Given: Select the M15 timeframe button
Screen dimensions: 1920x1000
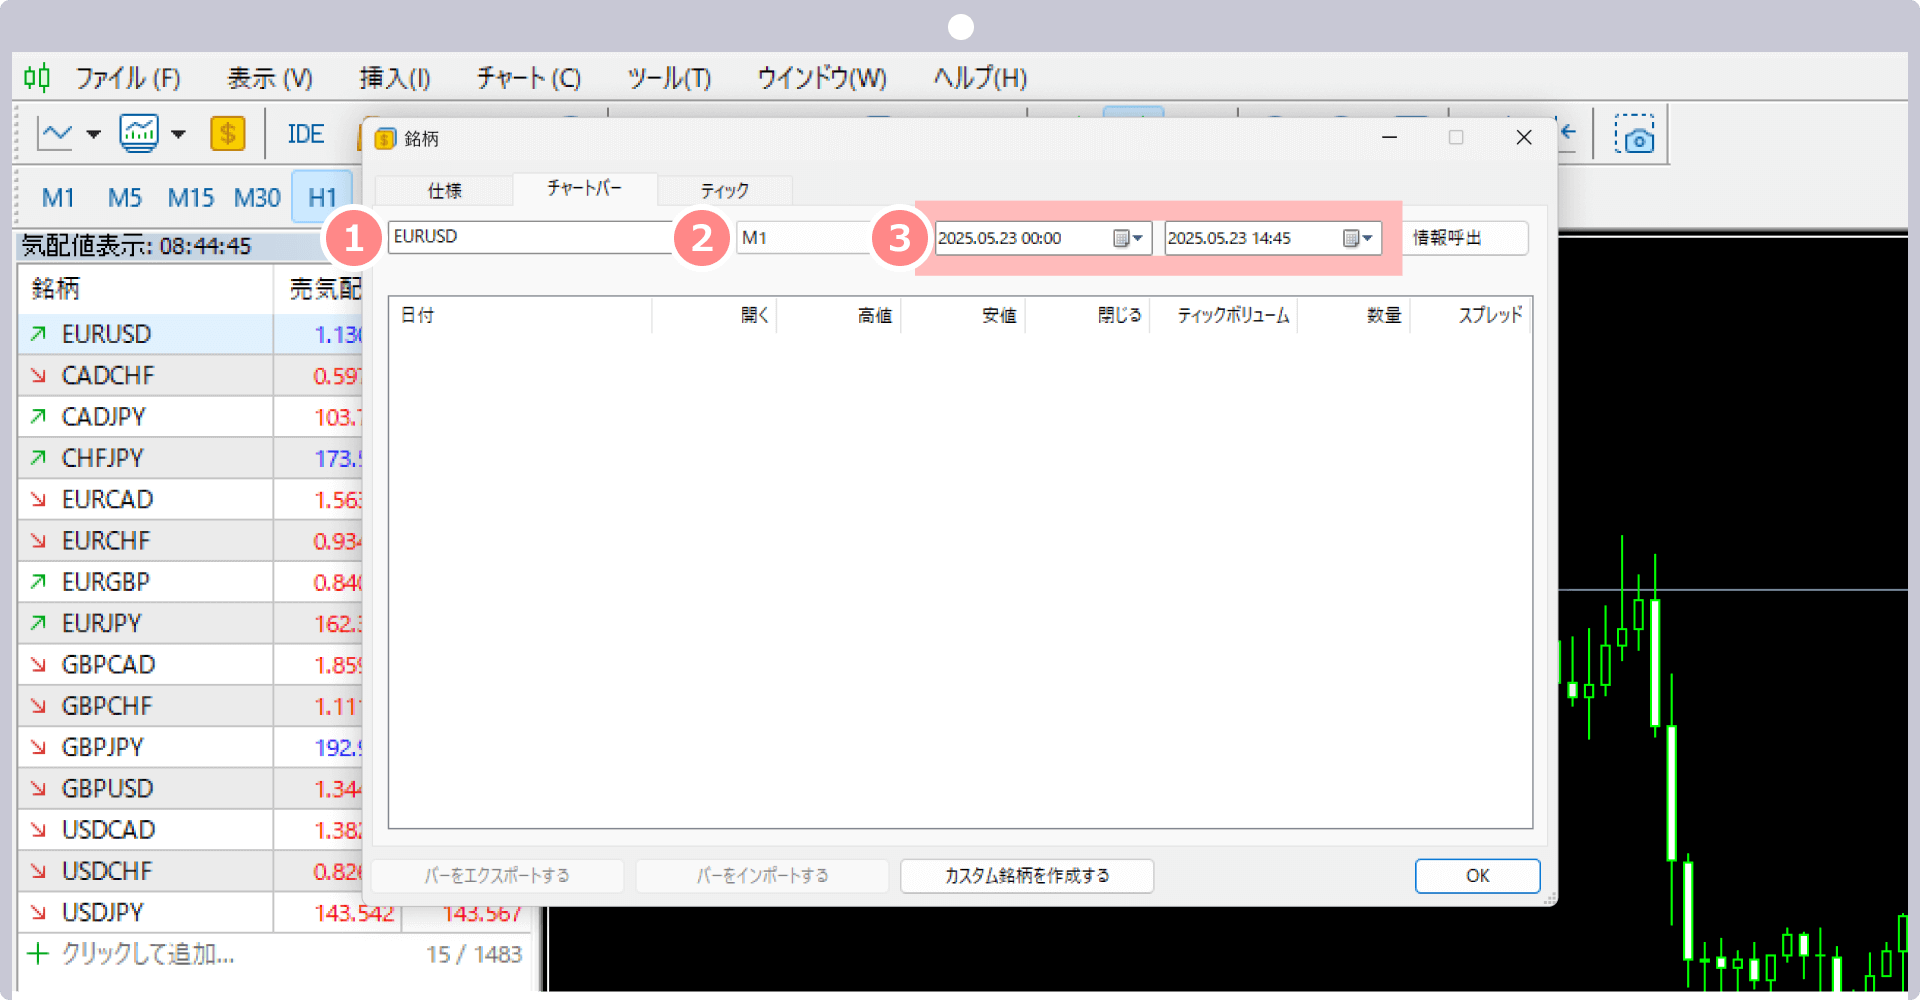Looking at the screenshot, I should pos(191,198).
